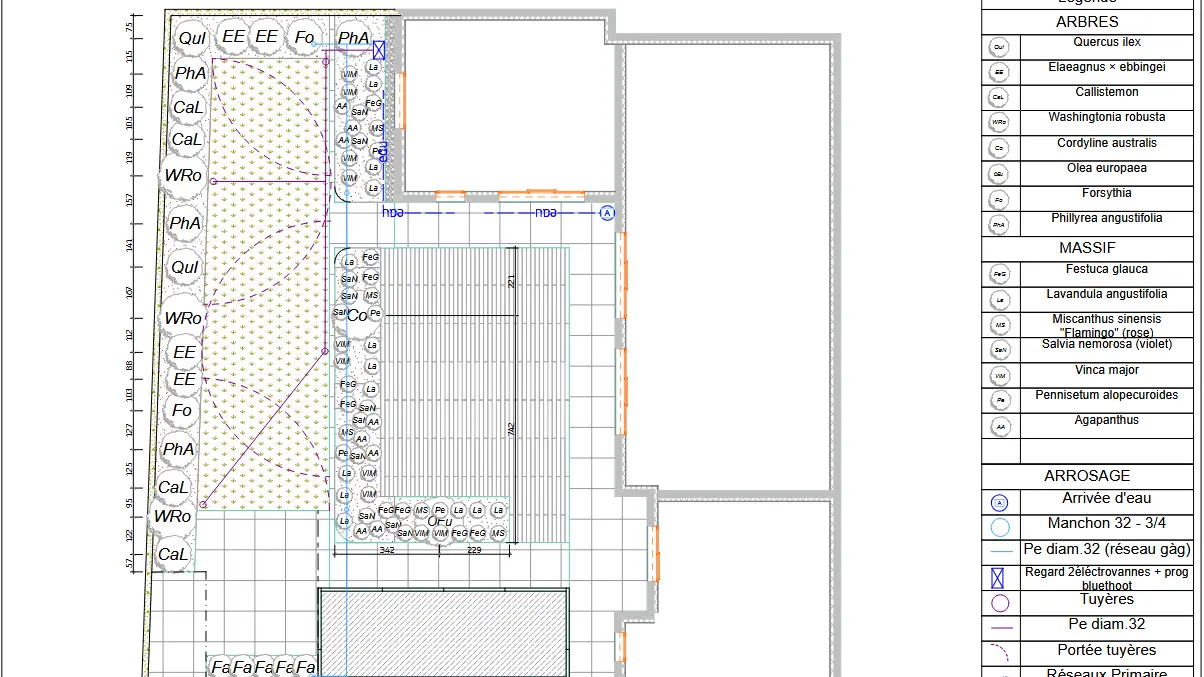The image size is (1204, 677).
Task: Select the Manchon 32 - 3/4 circle symbol
Action: [1000, 527]
